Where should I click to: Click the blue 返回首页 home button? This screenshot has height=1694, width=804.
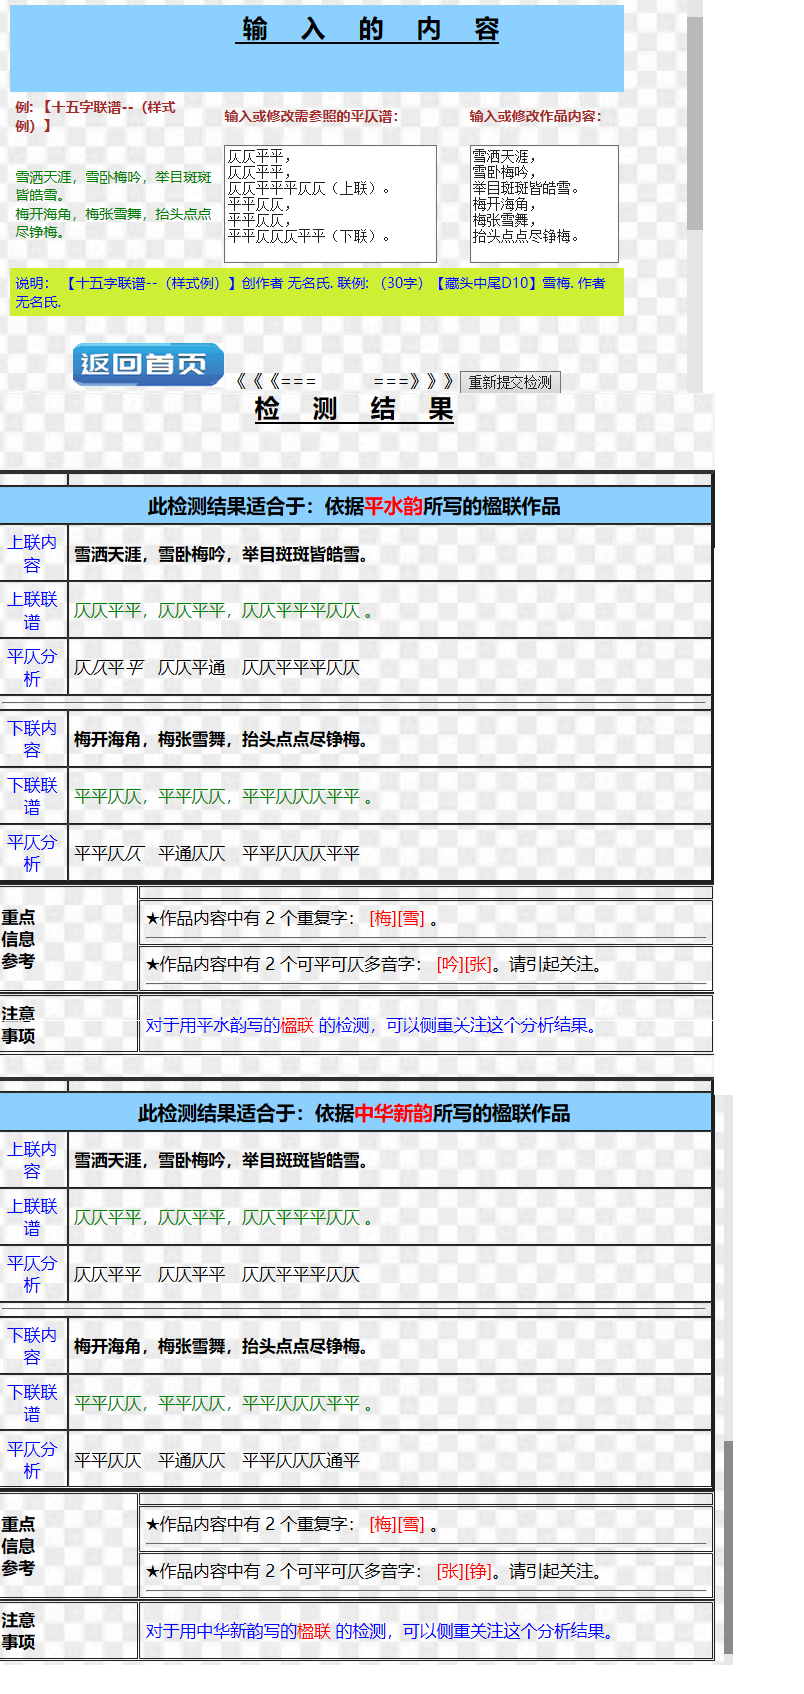coord(147,364)
